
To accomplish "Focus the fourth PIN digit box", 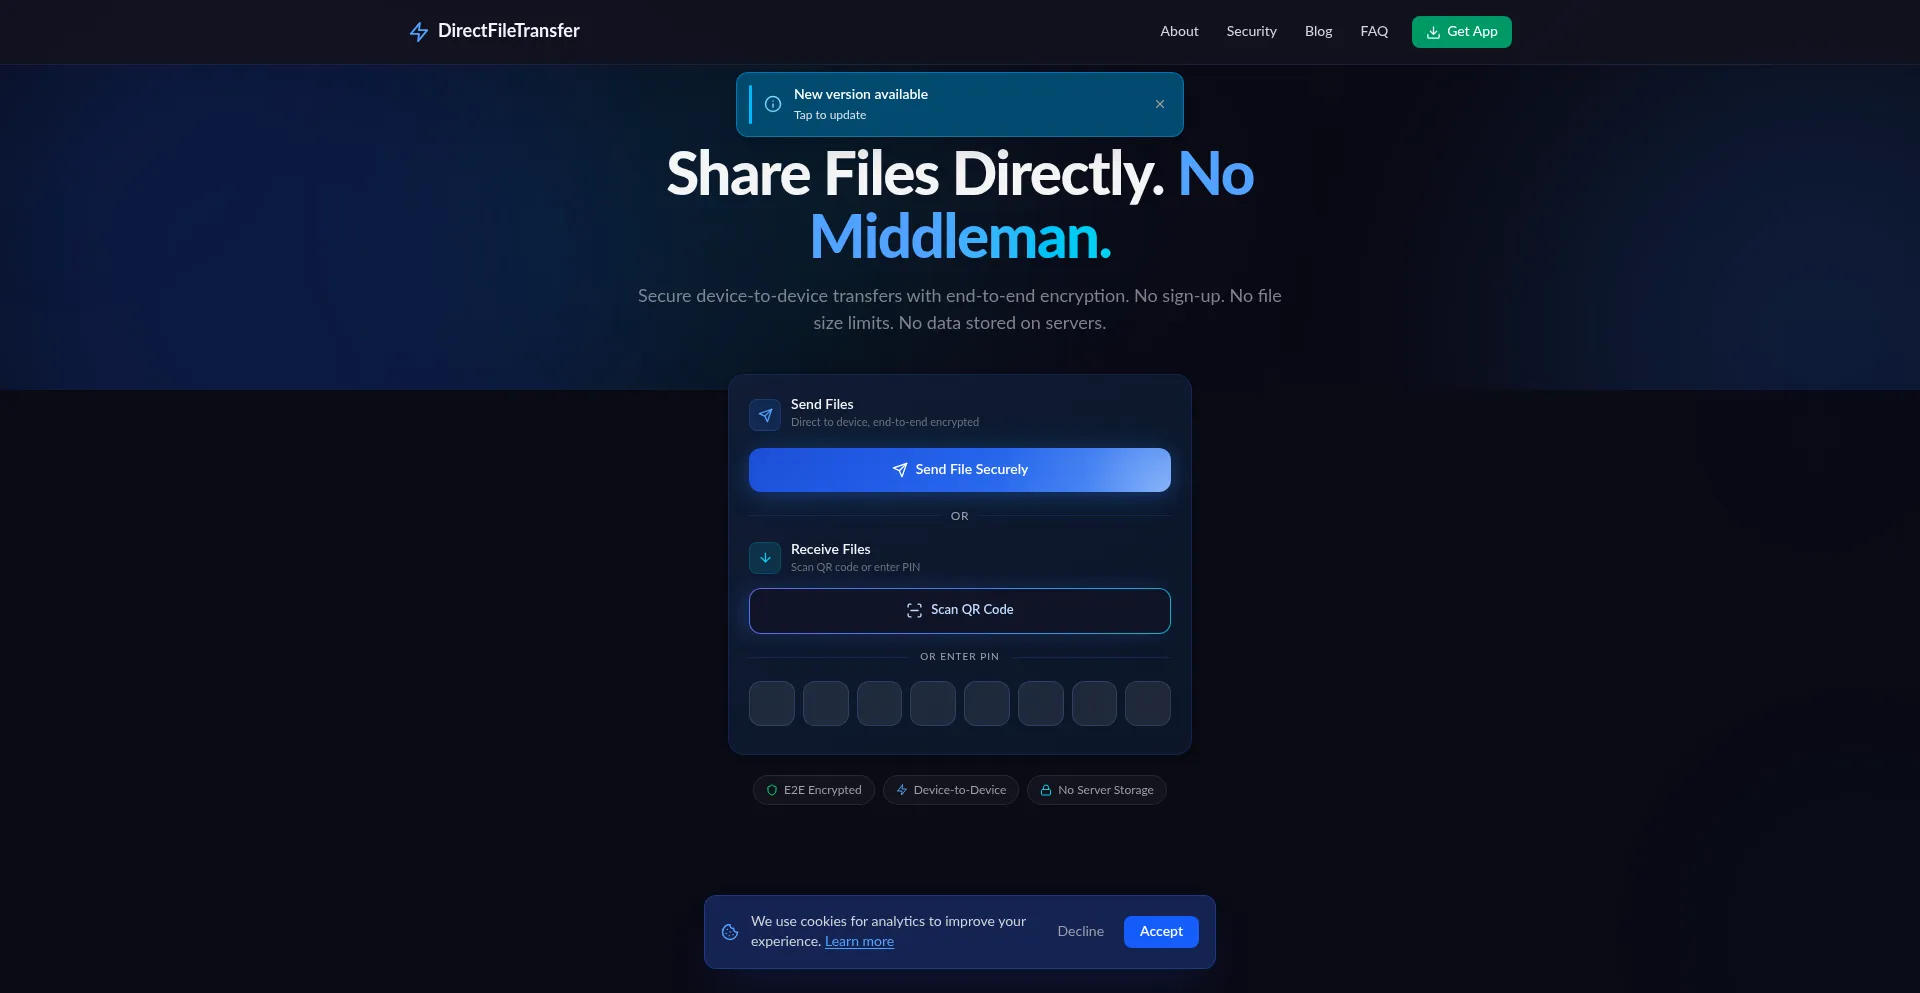I will tap(932, 704).
